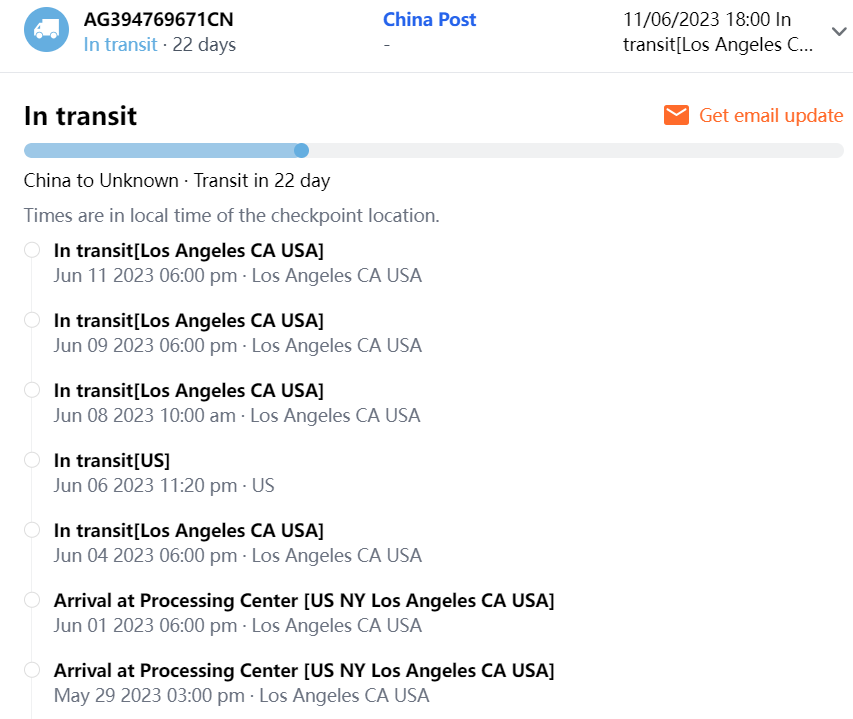Click the Jun 06 2023 11:20 pm entry
This screenshot has width=853, height=719.
tap(163, 485)
